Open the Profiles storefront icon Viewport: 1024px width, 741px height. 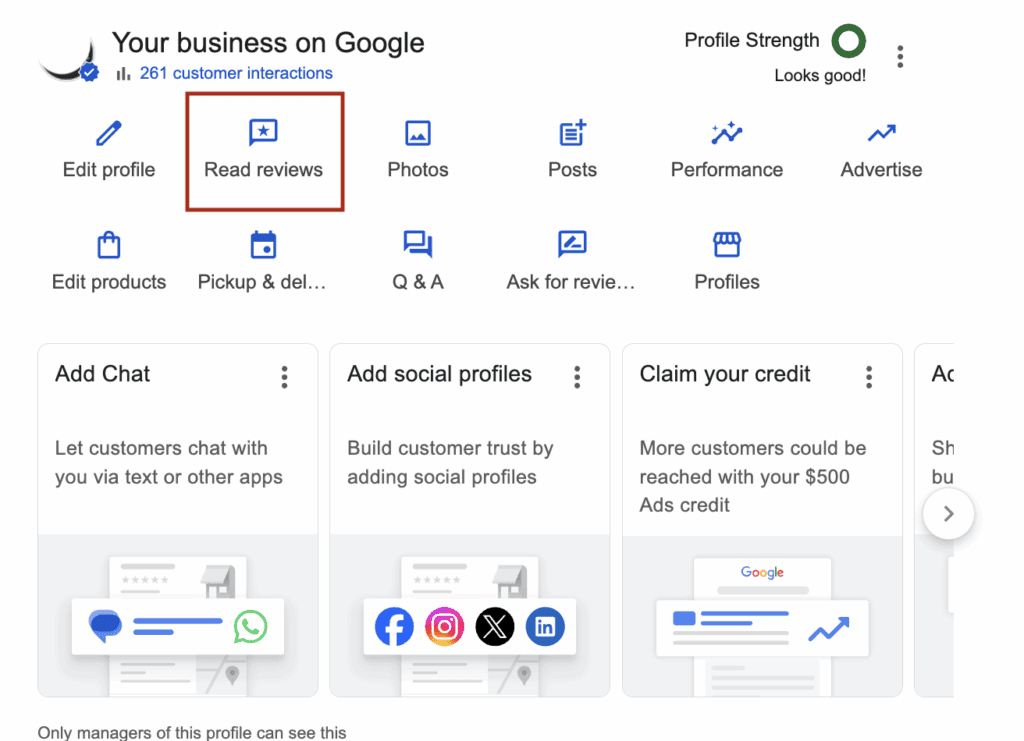point(726,244)
